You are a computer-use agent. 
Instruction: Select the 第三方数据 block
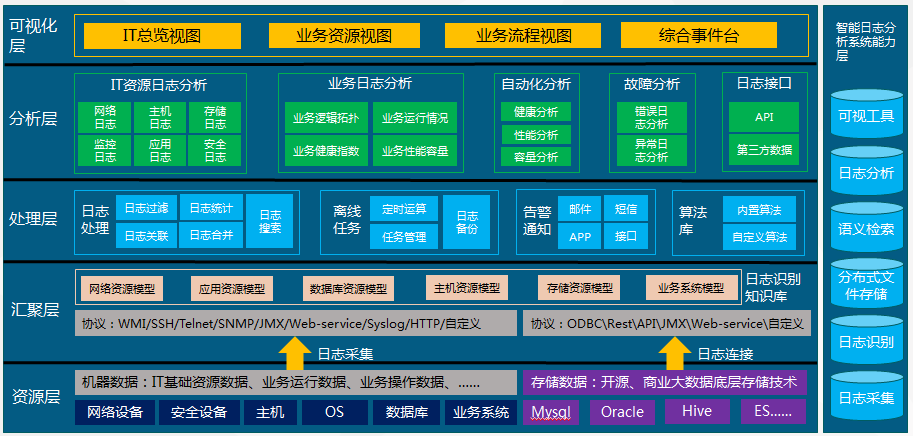[764, 150]
